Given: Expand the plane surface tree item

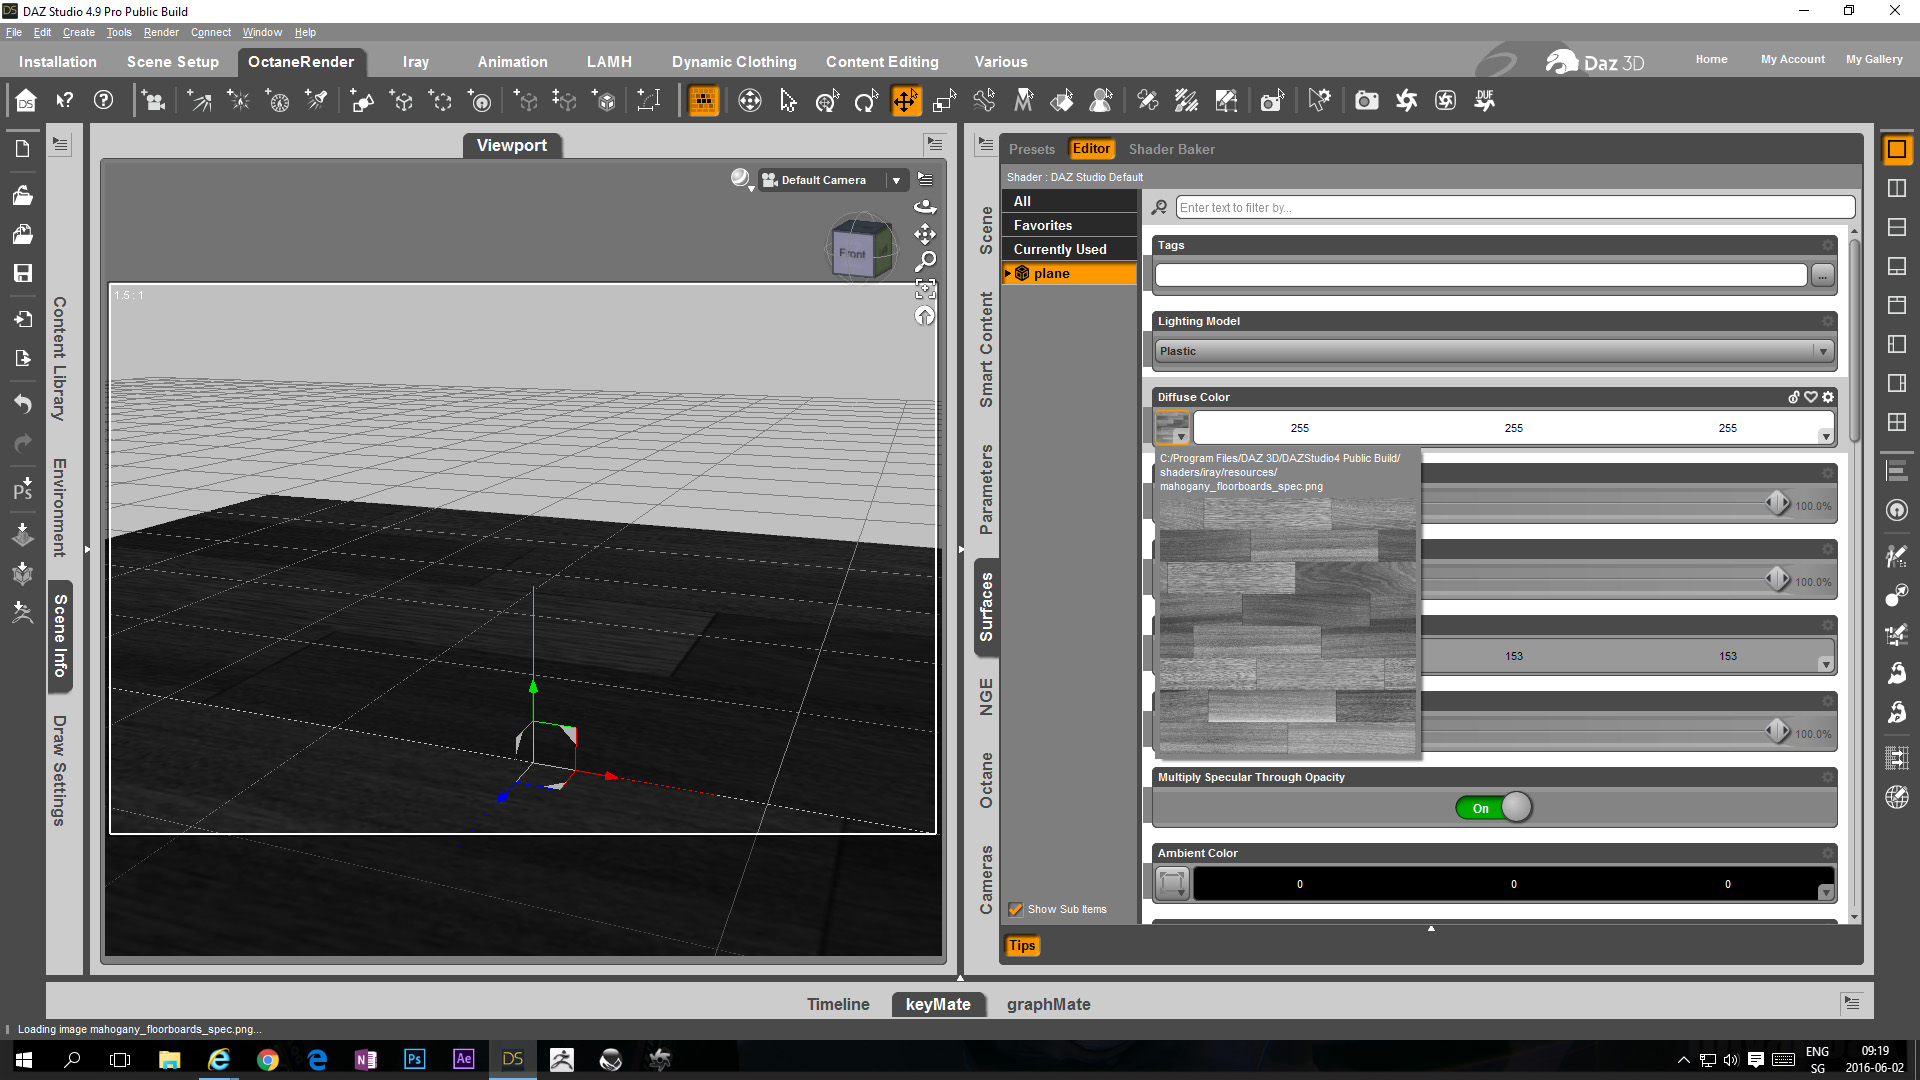Looking at the screenshot, I should [1008, 273].
